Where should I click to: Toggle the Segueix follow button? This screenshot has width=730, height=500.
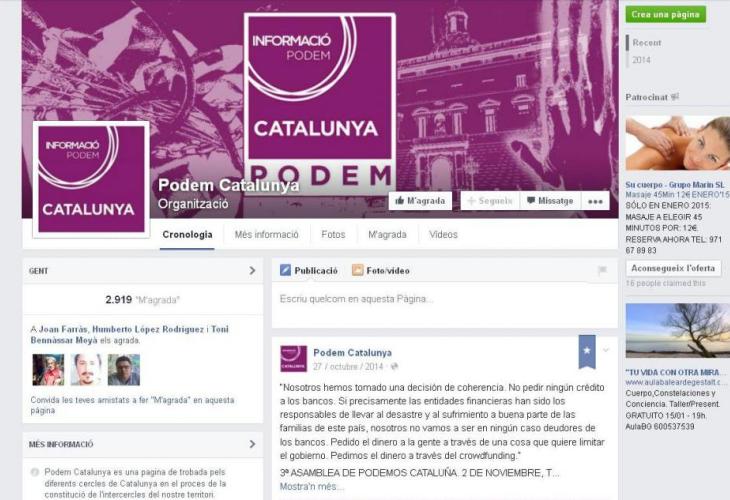[490, 201]
